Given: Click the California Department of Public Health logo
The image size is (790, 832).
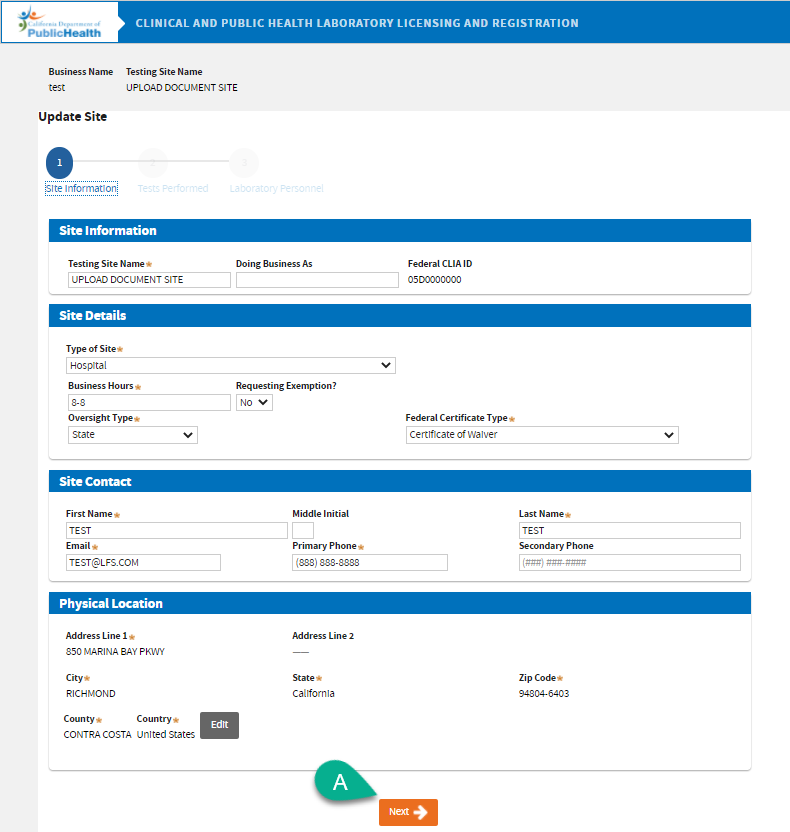Looking at the screenshot, I should (59, 22).
